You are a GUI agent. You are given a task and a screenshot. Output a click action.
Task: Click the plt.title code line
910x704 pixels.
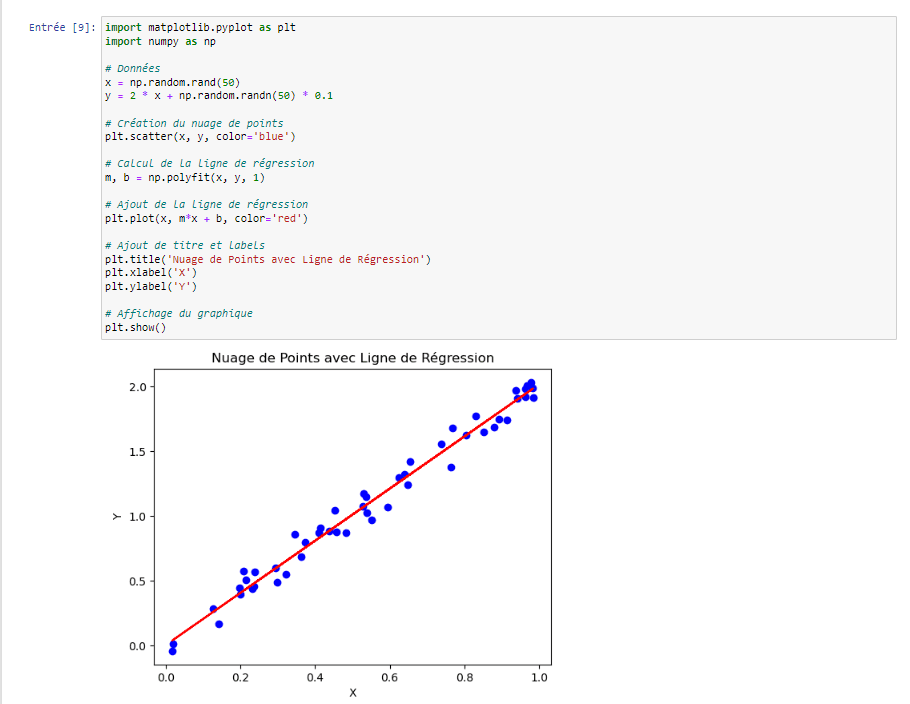click(267, 259)
